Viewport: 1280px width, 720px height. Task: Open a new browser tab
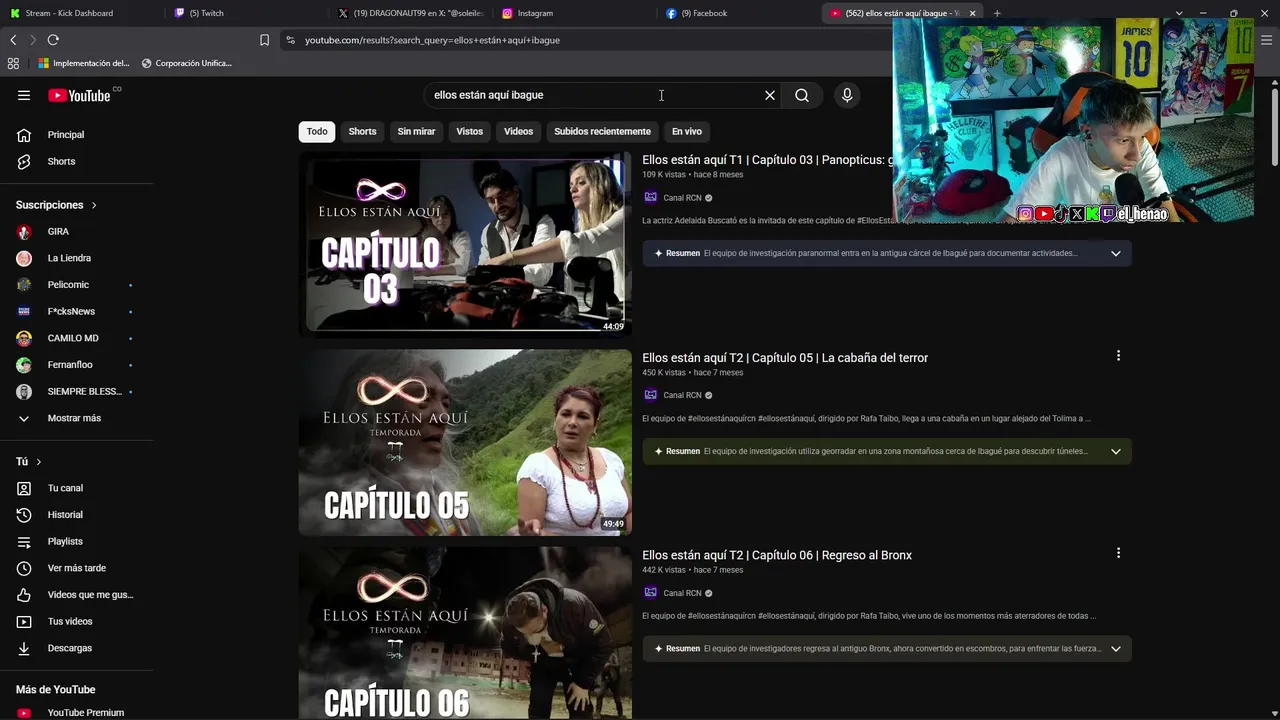997,13
